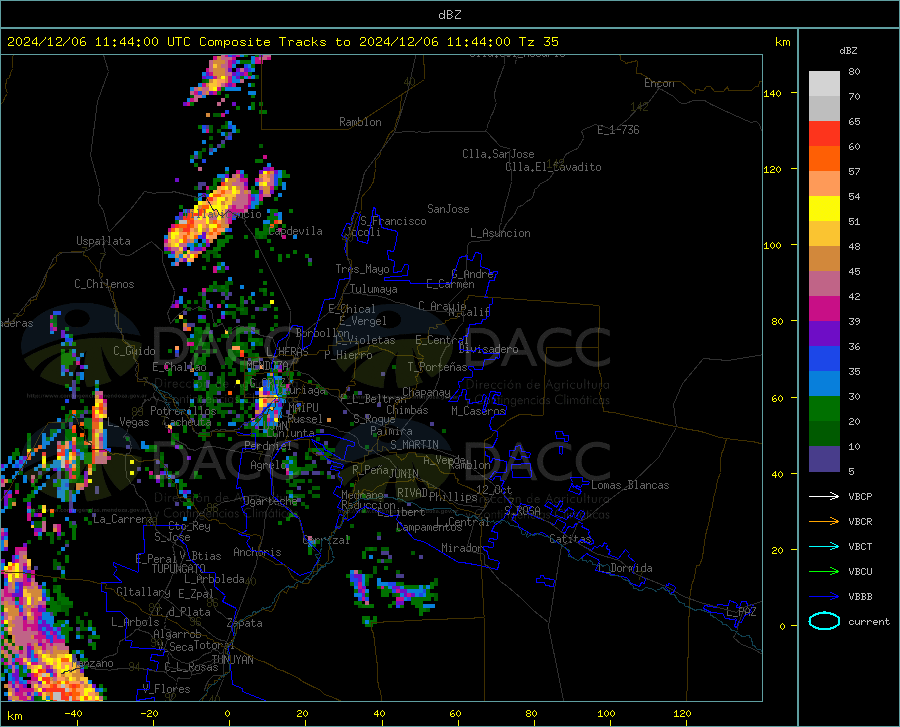
Task: Click the 'E_1-736' map label
Action: tap(618, 130)
